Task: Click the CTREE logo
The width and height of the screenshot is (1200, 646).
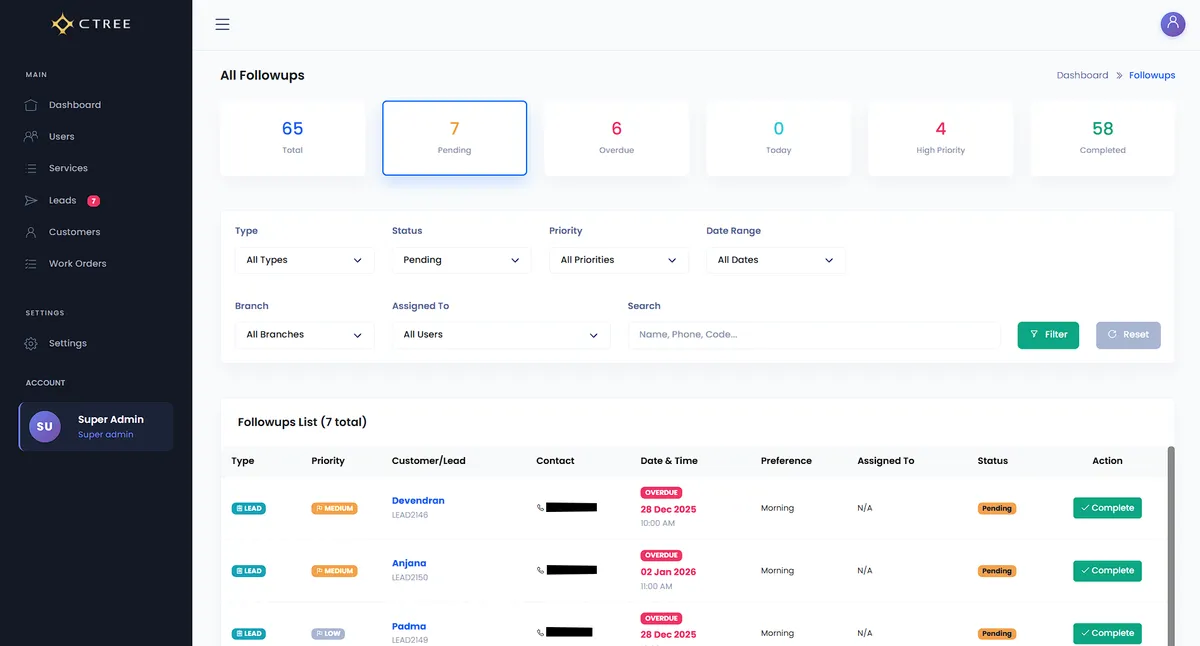Action: click(91, 24)
